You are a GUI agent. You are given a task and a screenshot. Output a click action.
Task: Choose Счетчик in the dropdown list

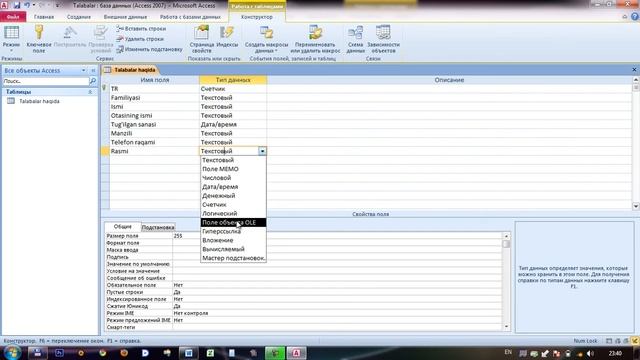pos(233,204)
